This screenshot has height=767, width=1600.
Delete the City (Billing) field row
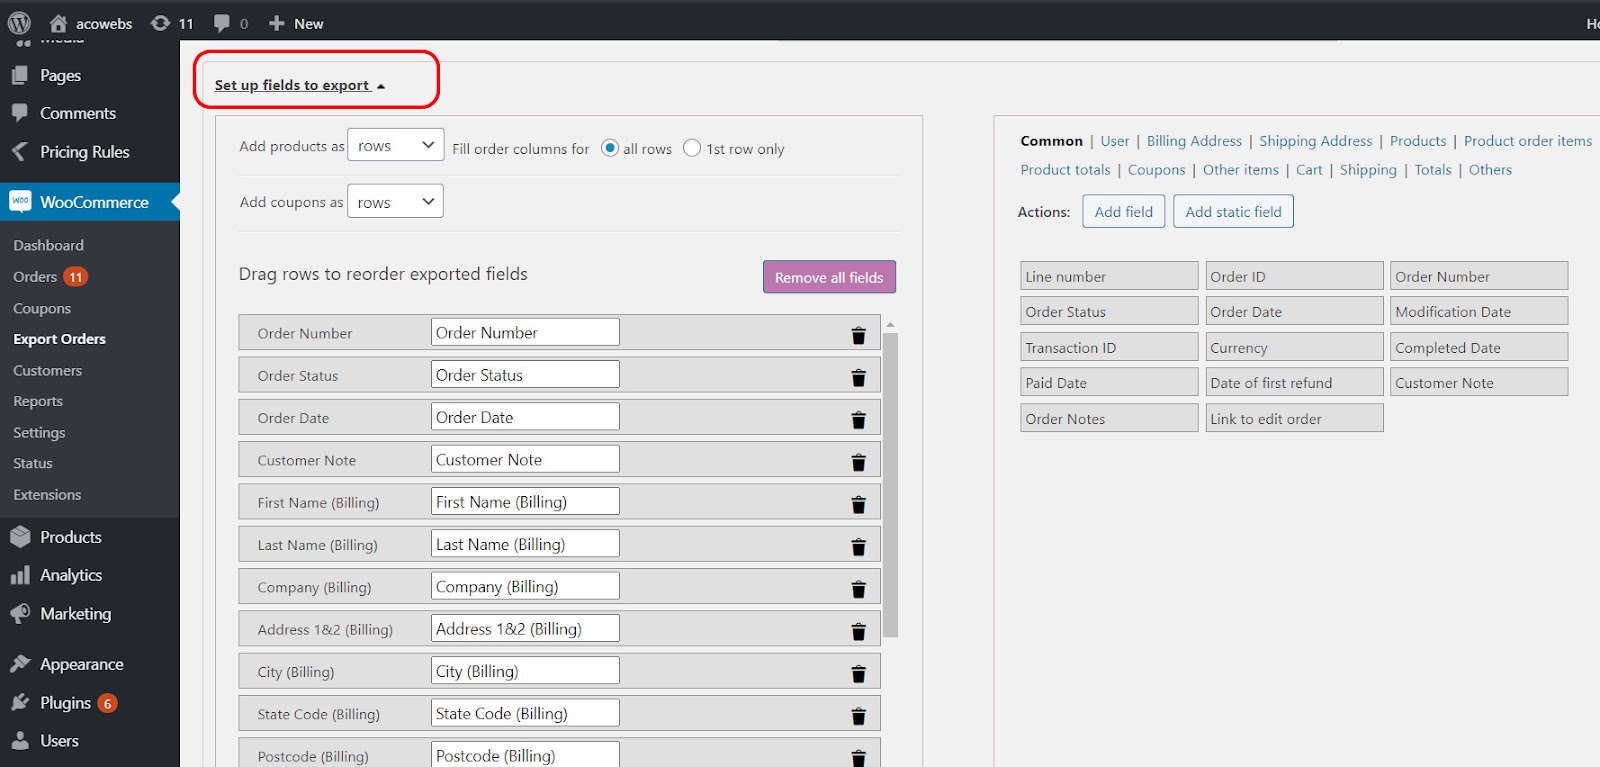(x=858, y=673)
